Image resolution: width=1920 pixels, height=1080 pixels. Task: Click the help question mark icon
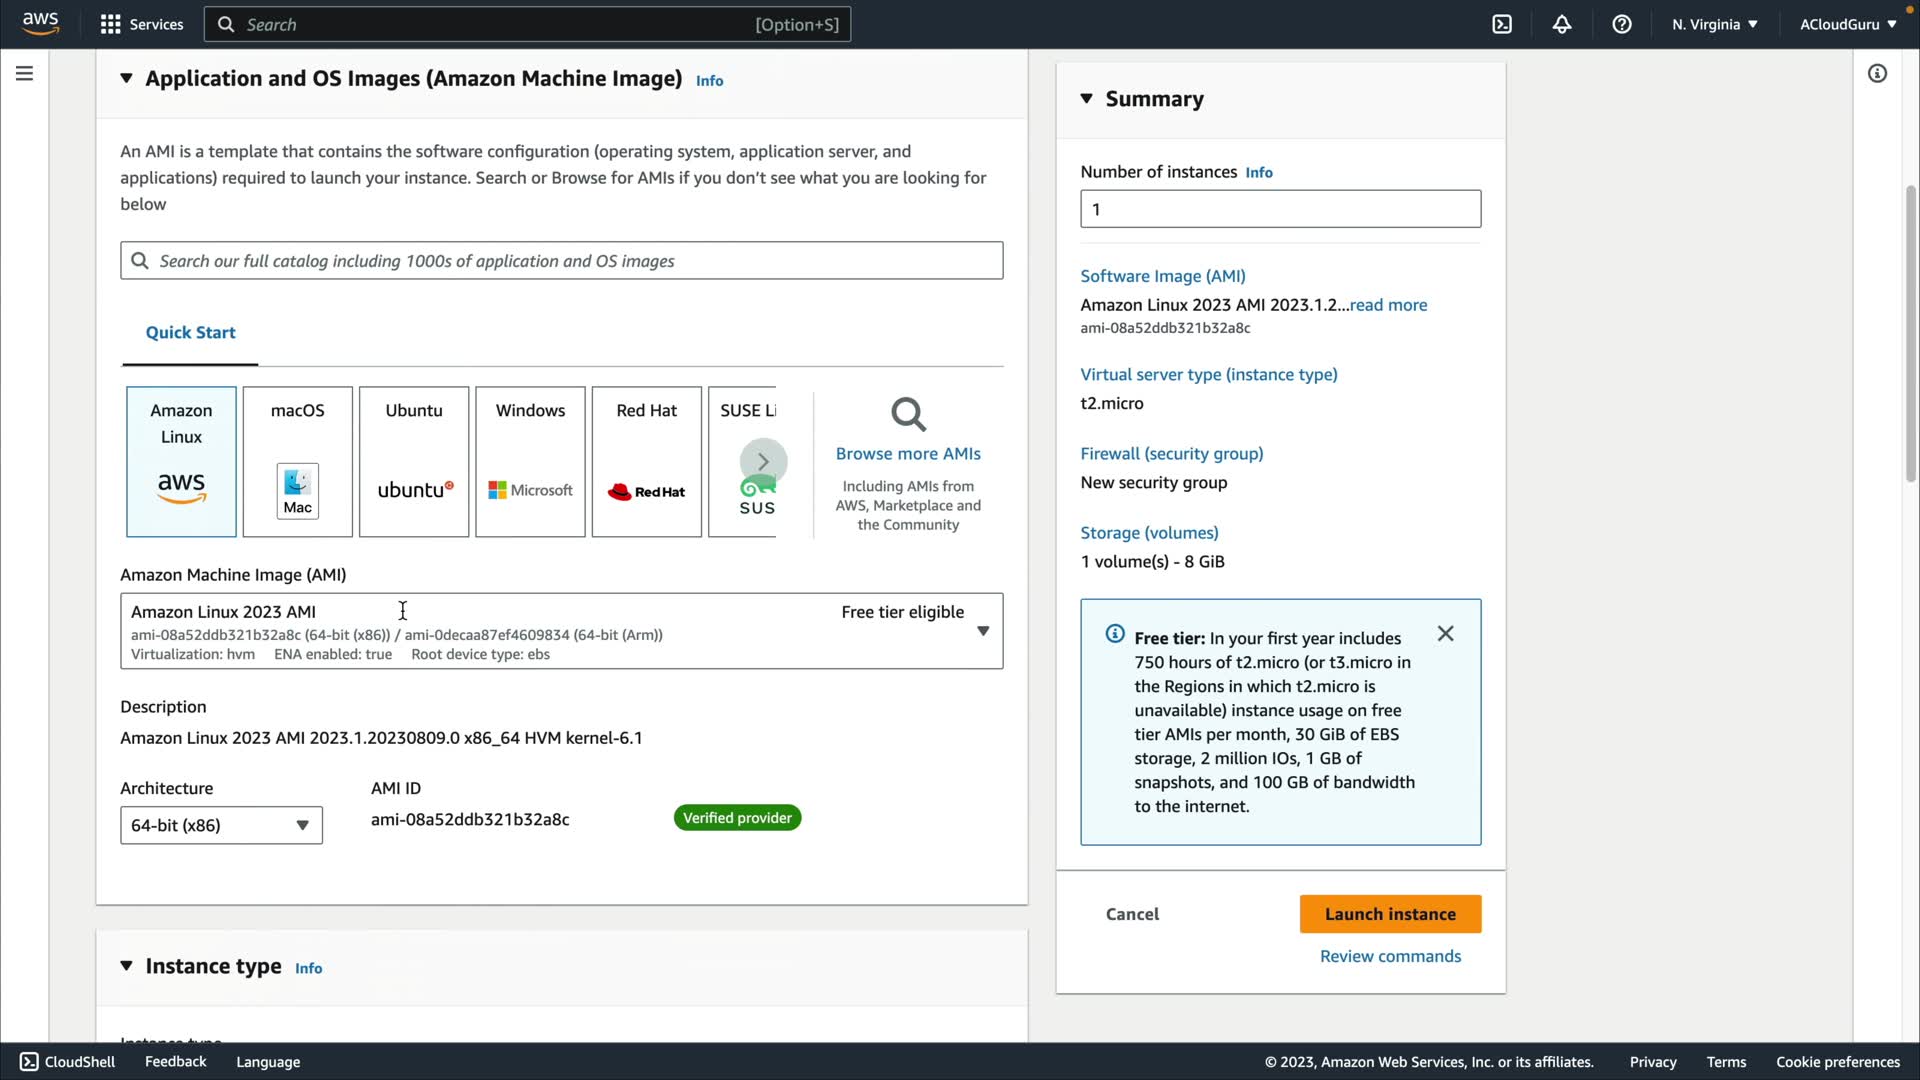tap(1622, 24)
